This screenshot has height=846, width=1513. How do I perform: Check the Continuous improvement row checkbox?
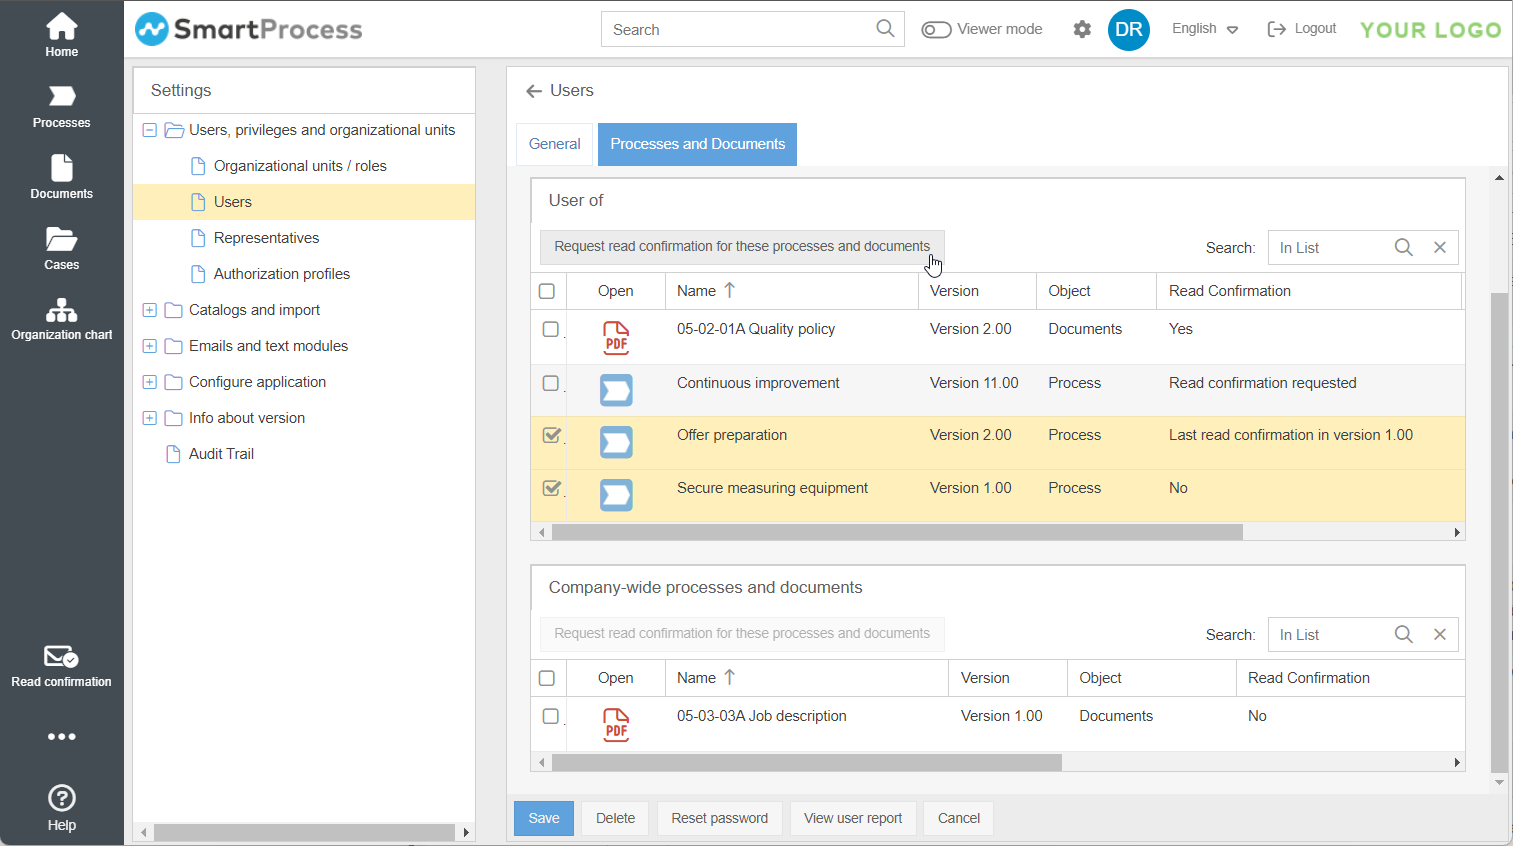(x=550, y=383)
